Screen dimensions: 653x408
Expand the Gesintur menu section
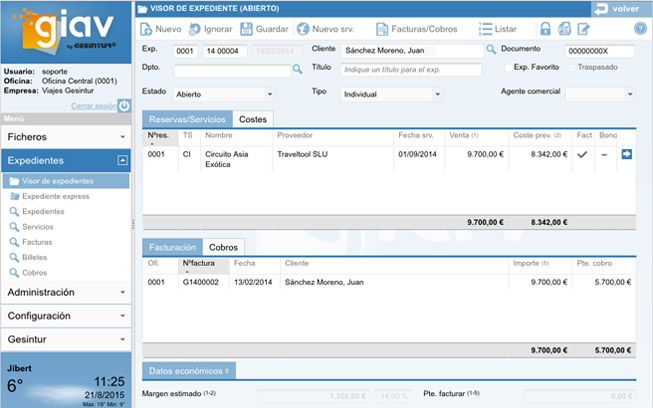[66, 340]
